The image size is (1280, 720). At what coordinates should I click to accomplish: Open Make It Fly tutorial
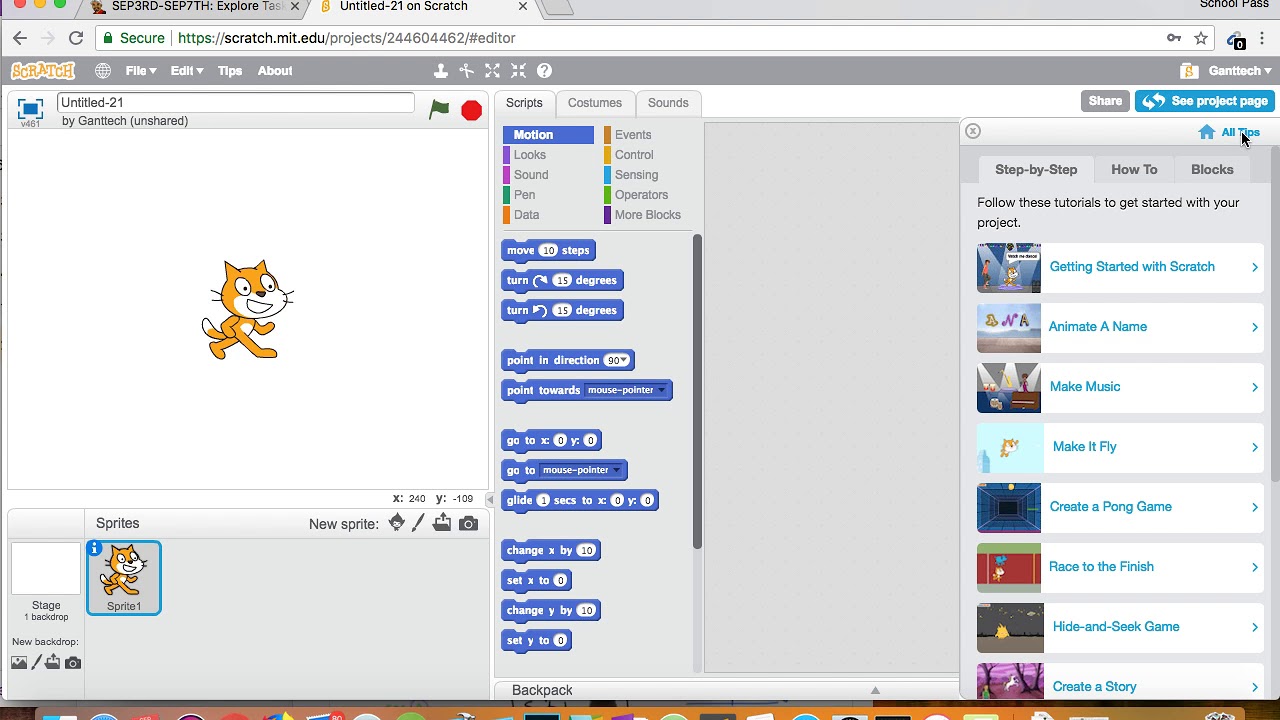point(1120,447)
